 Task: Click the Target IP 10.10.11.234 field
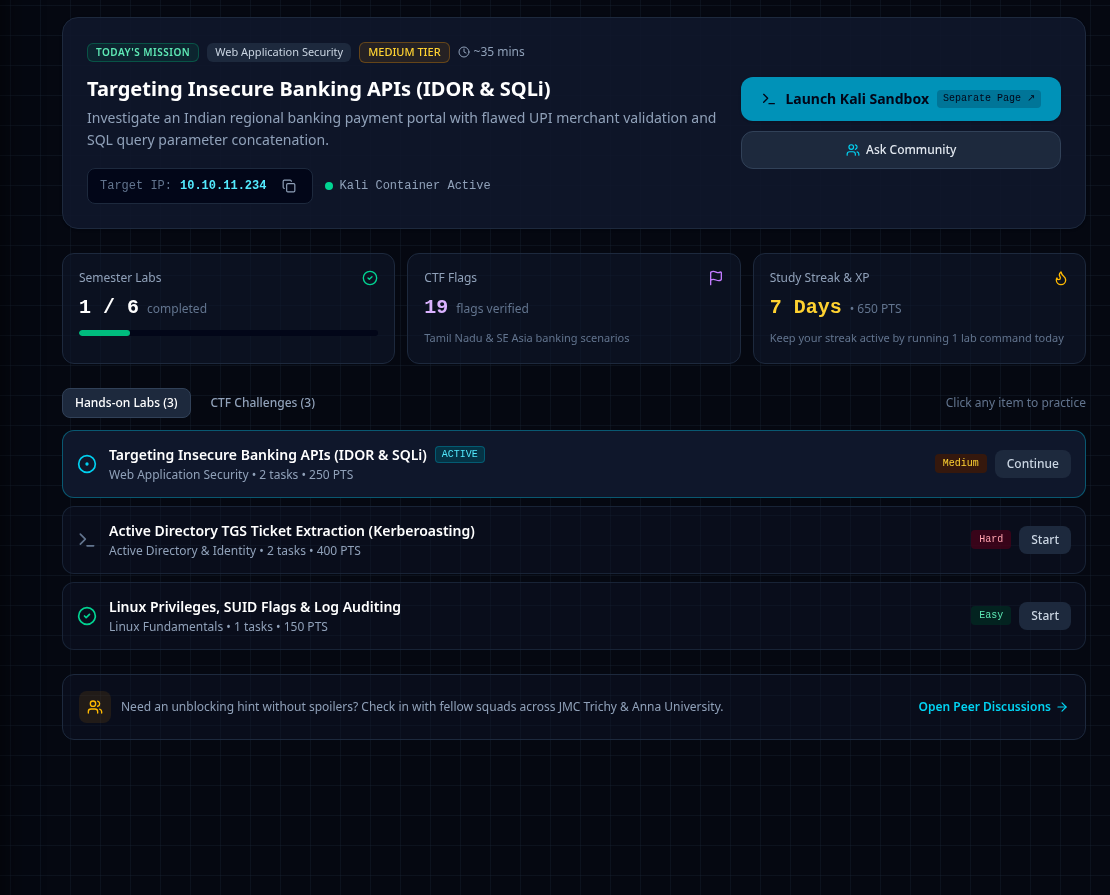tap(200, 186)
